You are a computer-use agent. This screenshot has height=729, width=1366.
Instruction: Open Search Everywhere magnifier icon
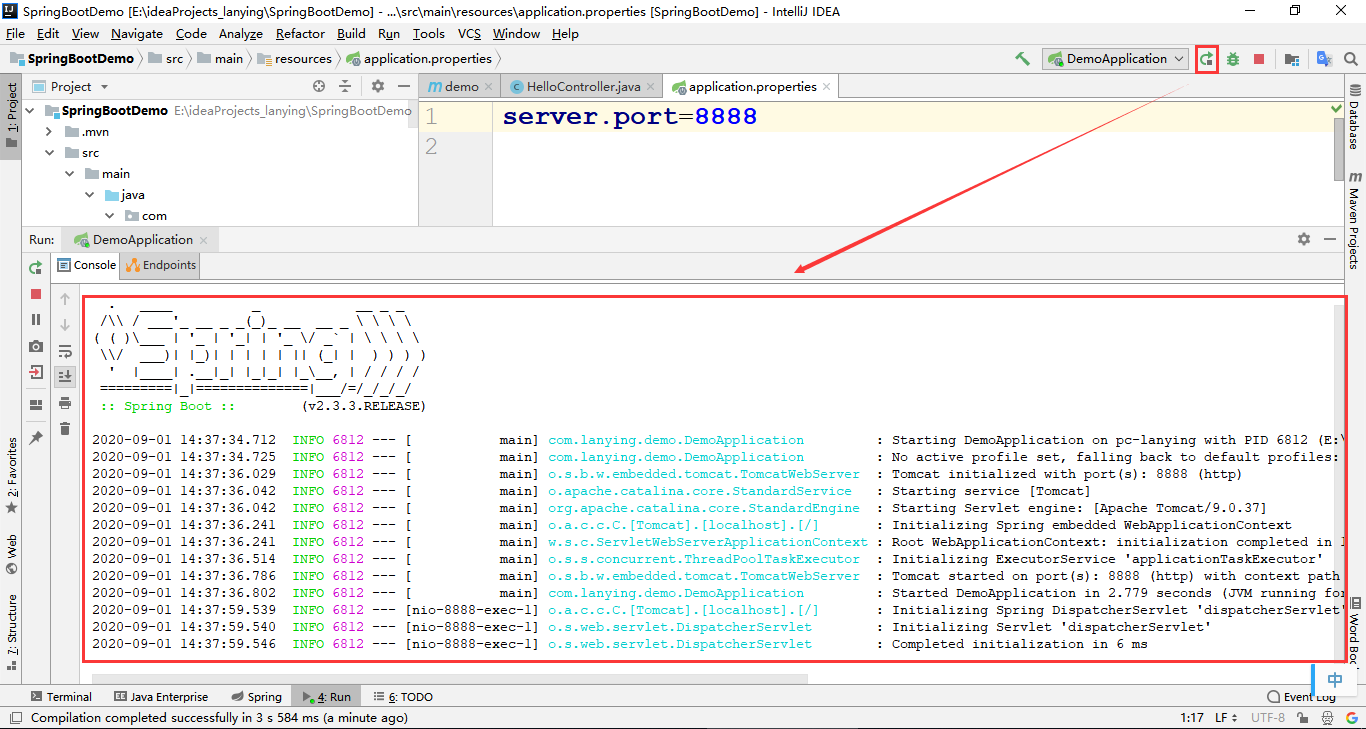(x=1351, y=59)
